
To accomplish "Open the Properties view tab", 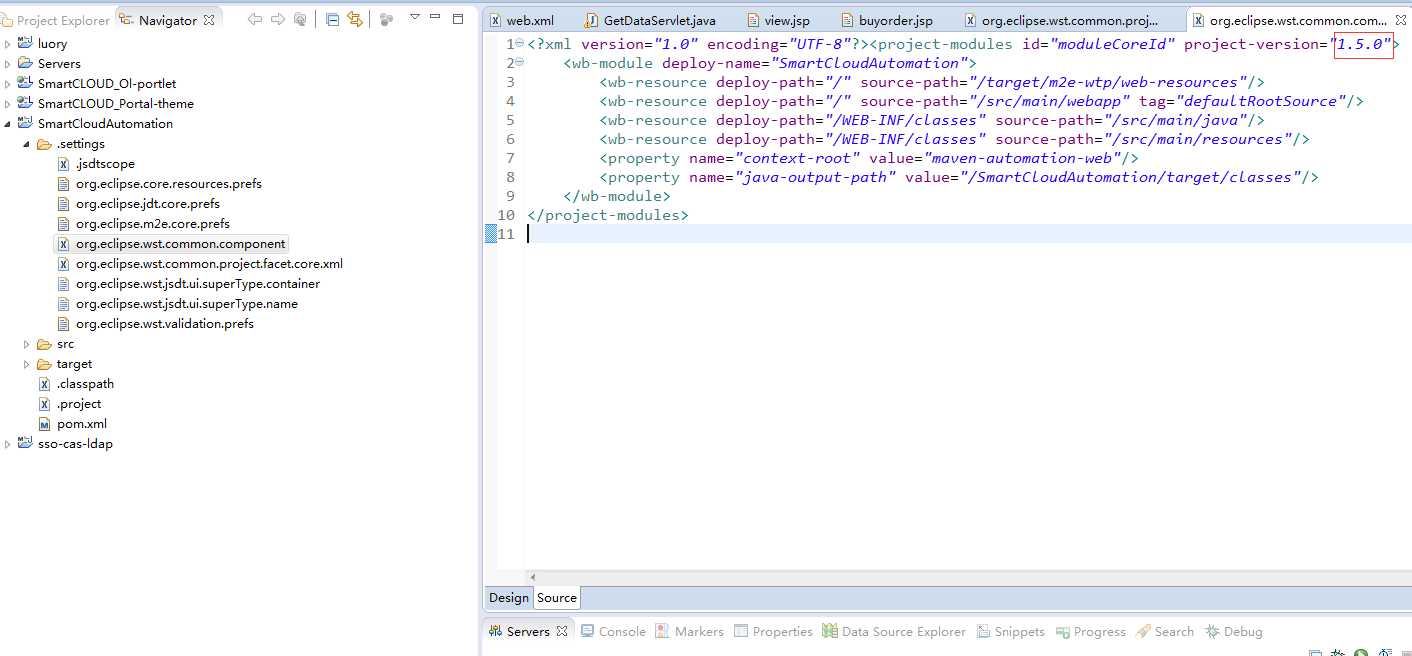I will point(773,632).
